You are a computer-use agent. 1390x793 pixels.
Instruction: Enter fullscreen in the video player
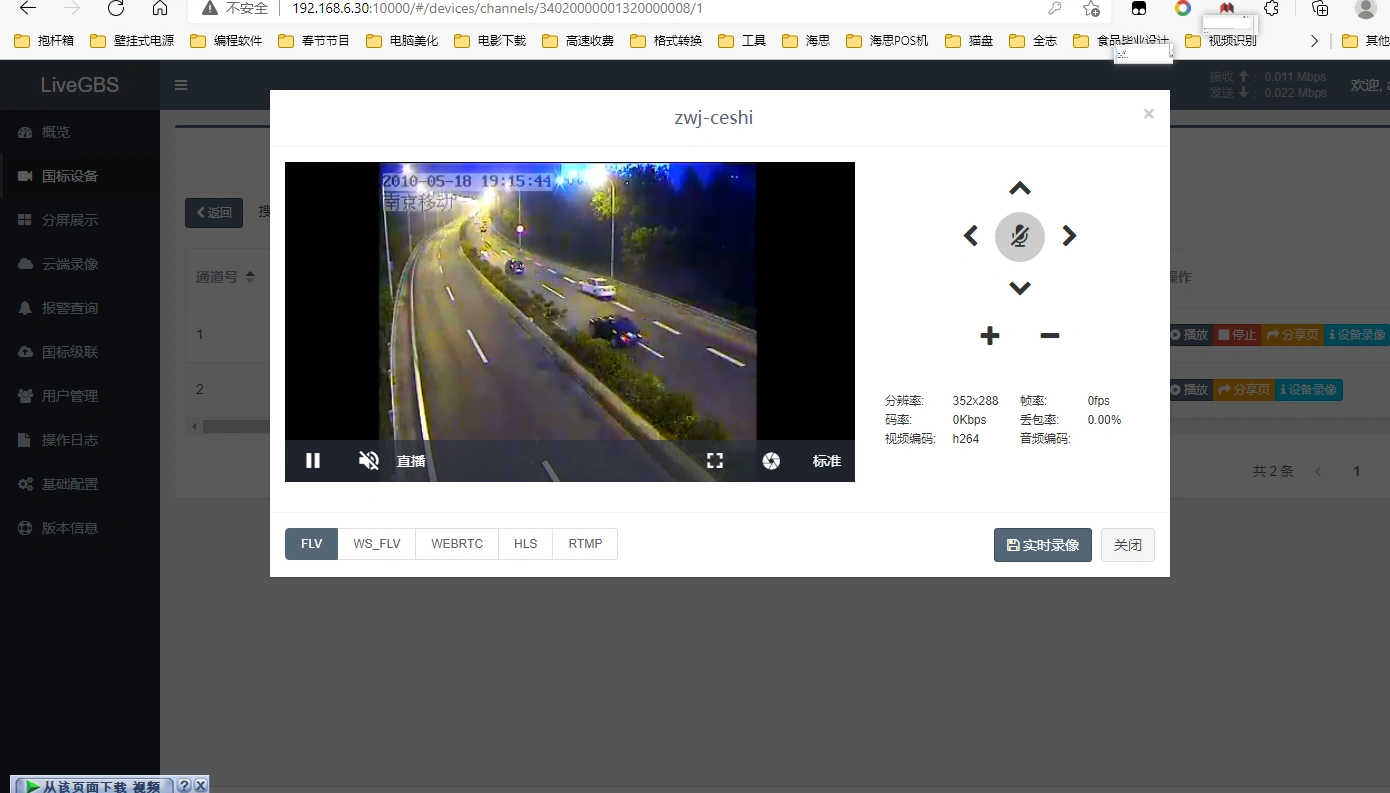(x=715, y=461)
